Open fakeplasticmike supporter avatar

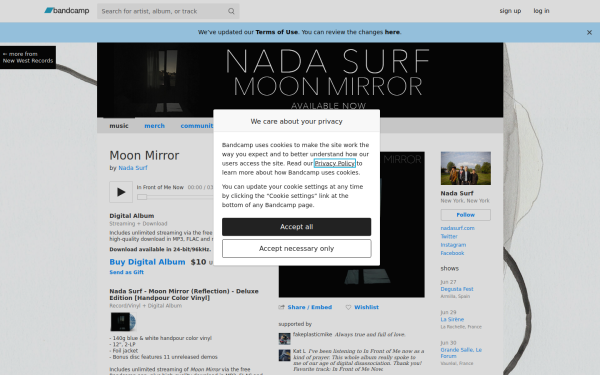point(284,339)
